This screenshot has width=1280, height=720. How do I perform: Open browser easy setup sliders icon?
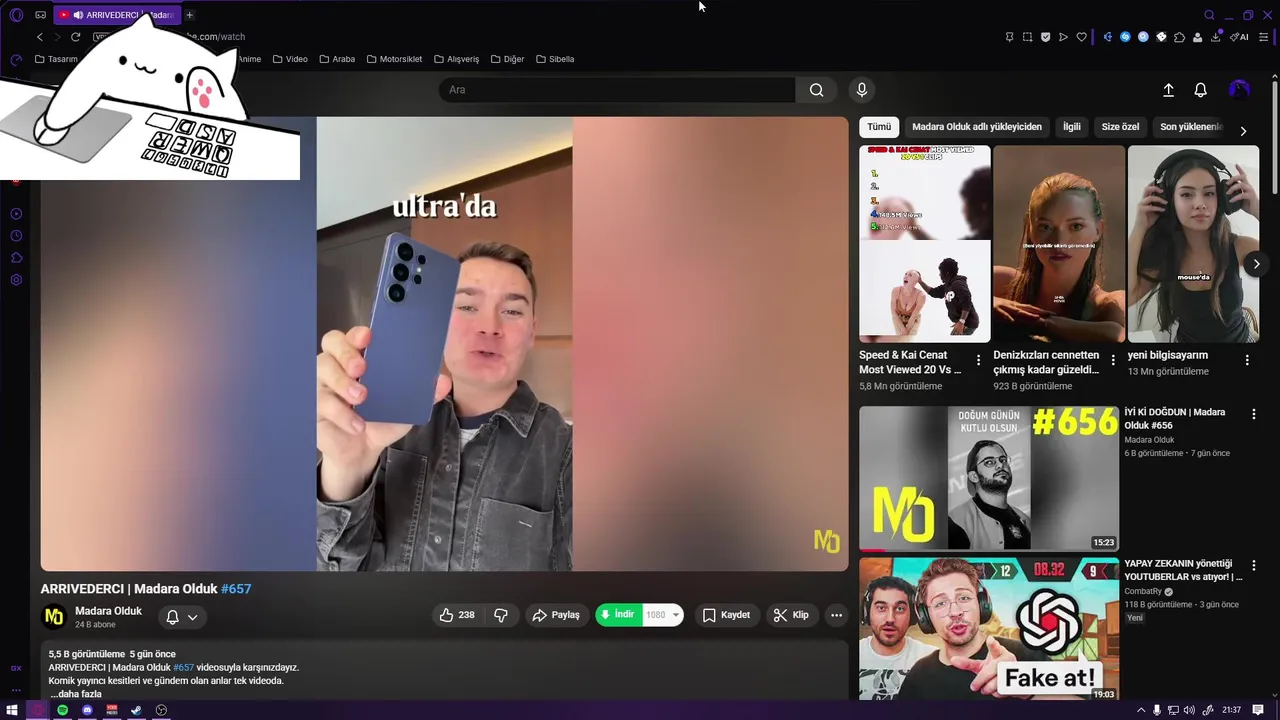pos(1263,37)
